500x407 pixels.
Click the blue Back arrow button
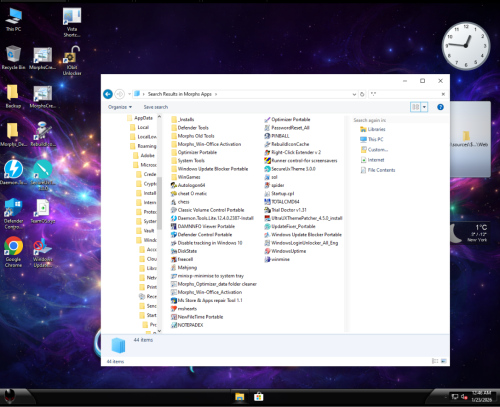point(108,94)
